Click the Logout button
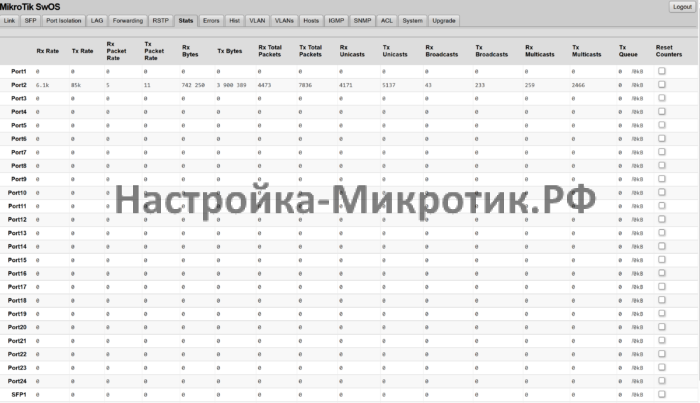The width and height of the screenshot is (700, 403). (x=682, y=7)
